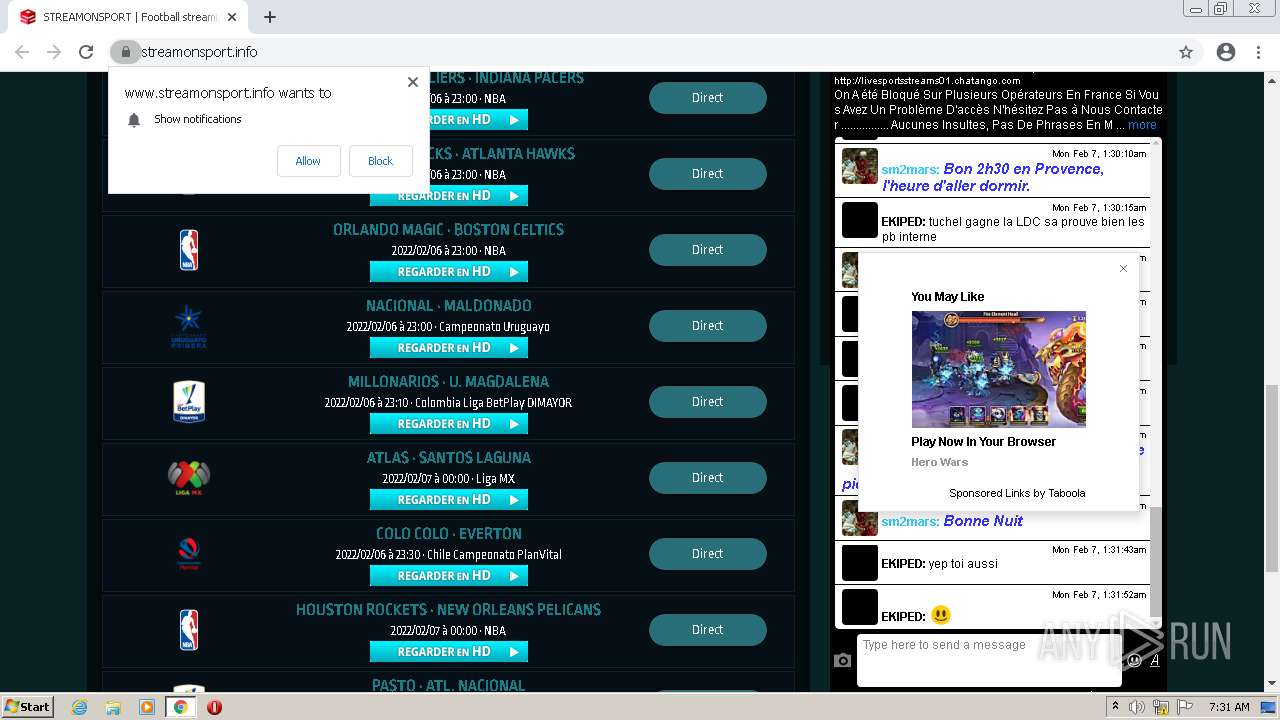Click Regarder en HD under Millonarios
1280x720 pixels.
[448, 424]
